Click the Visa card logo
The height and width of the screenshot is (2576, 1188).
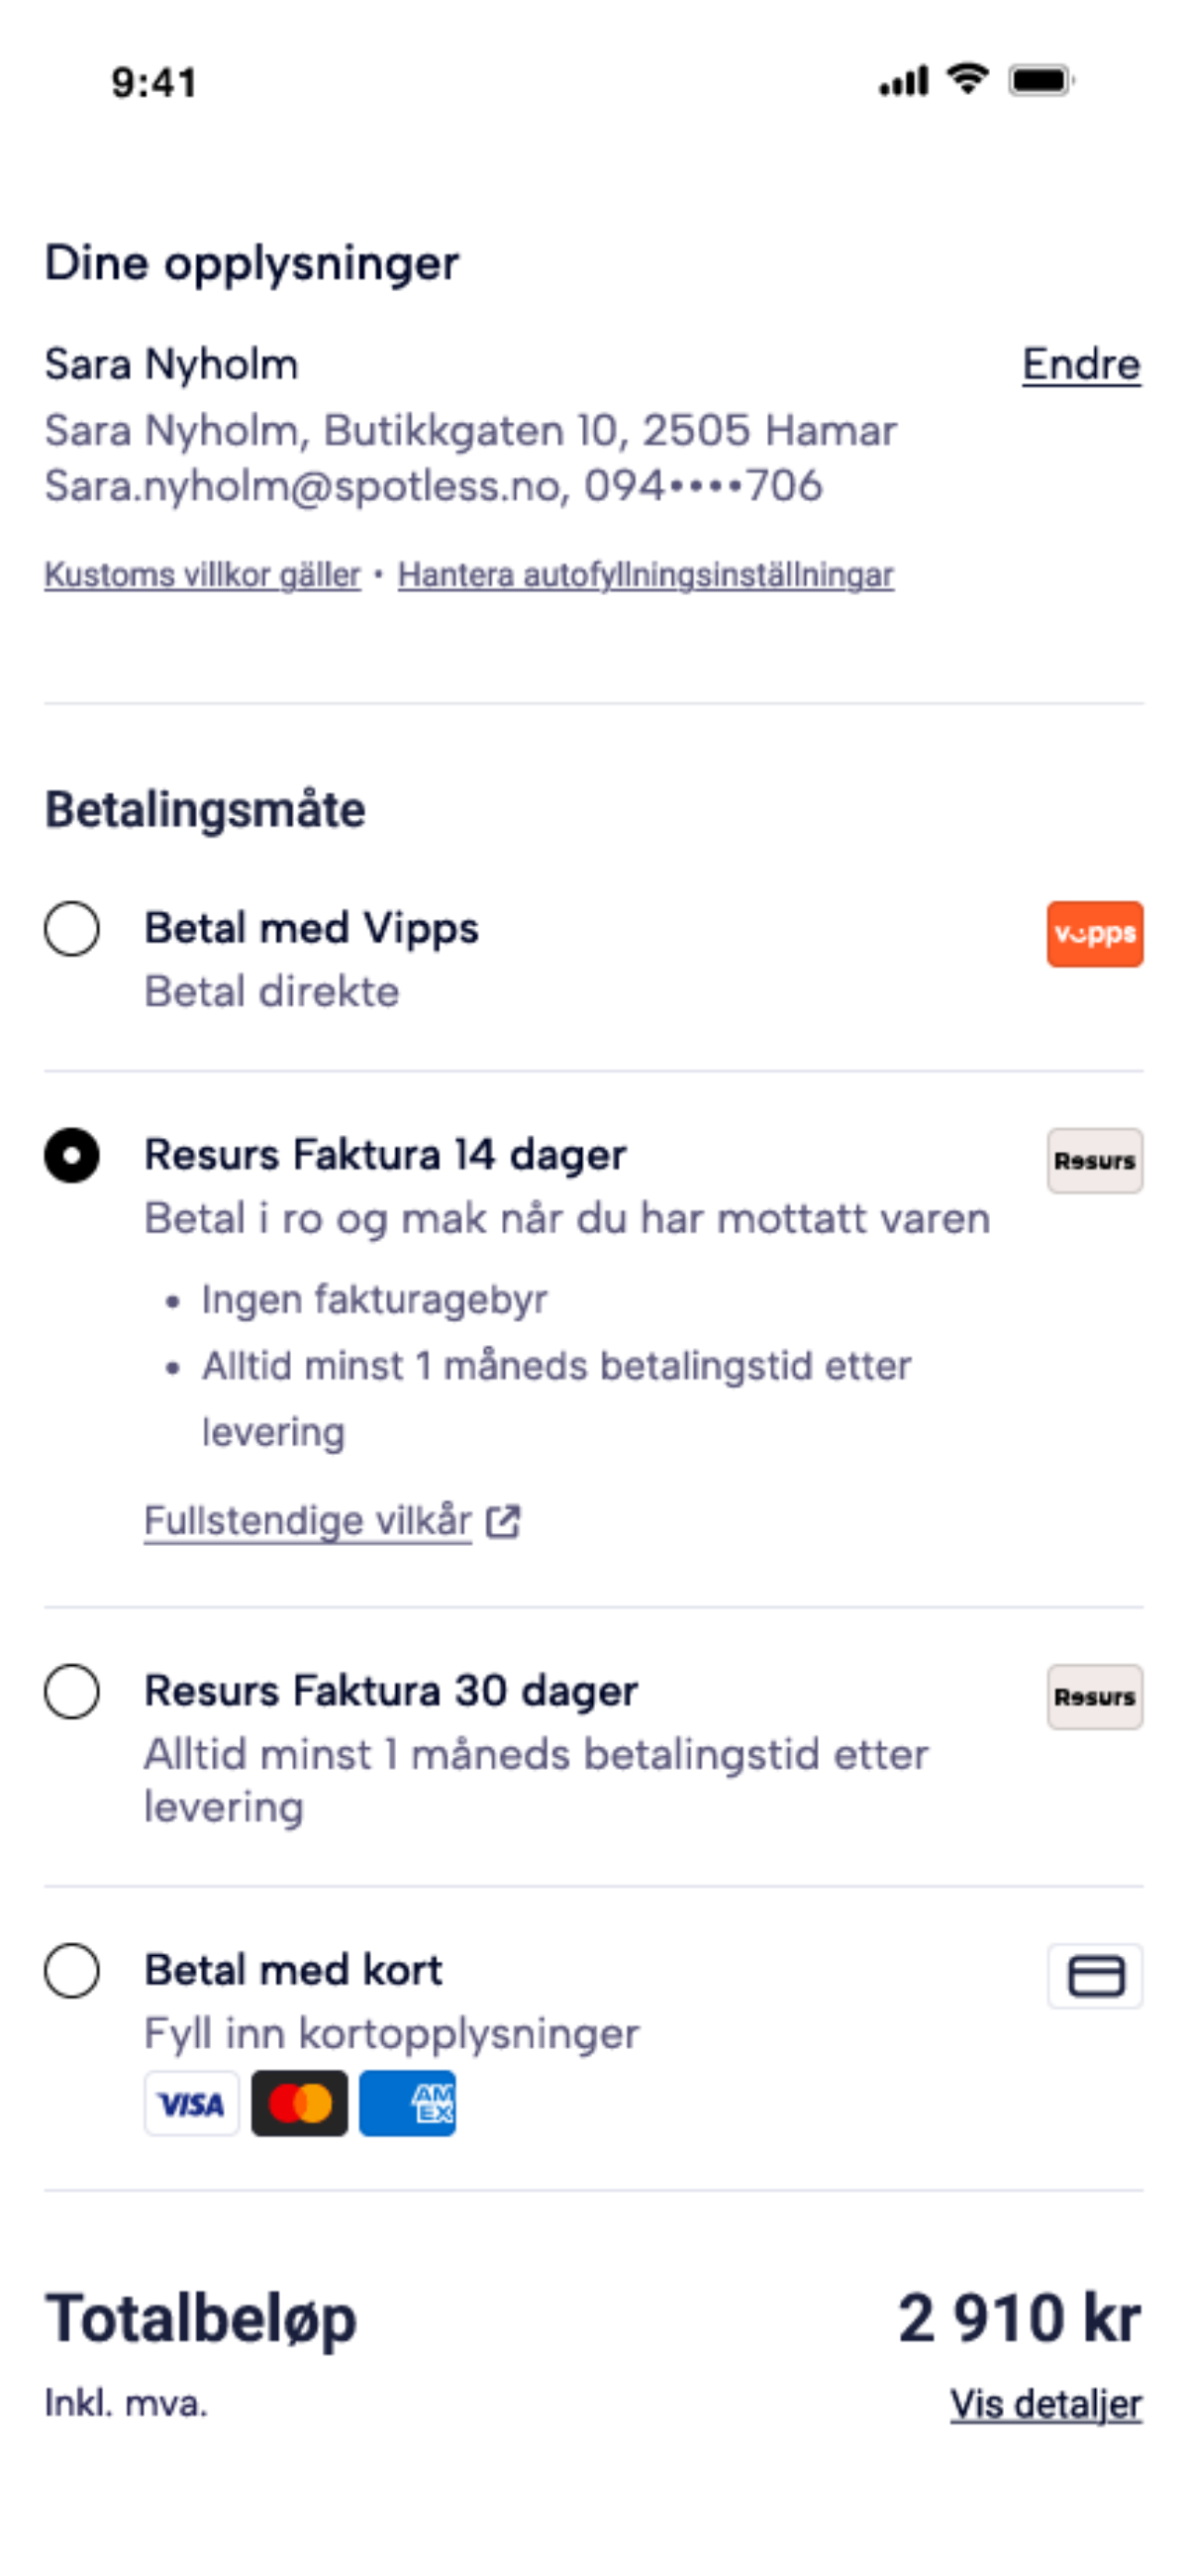191,2103
